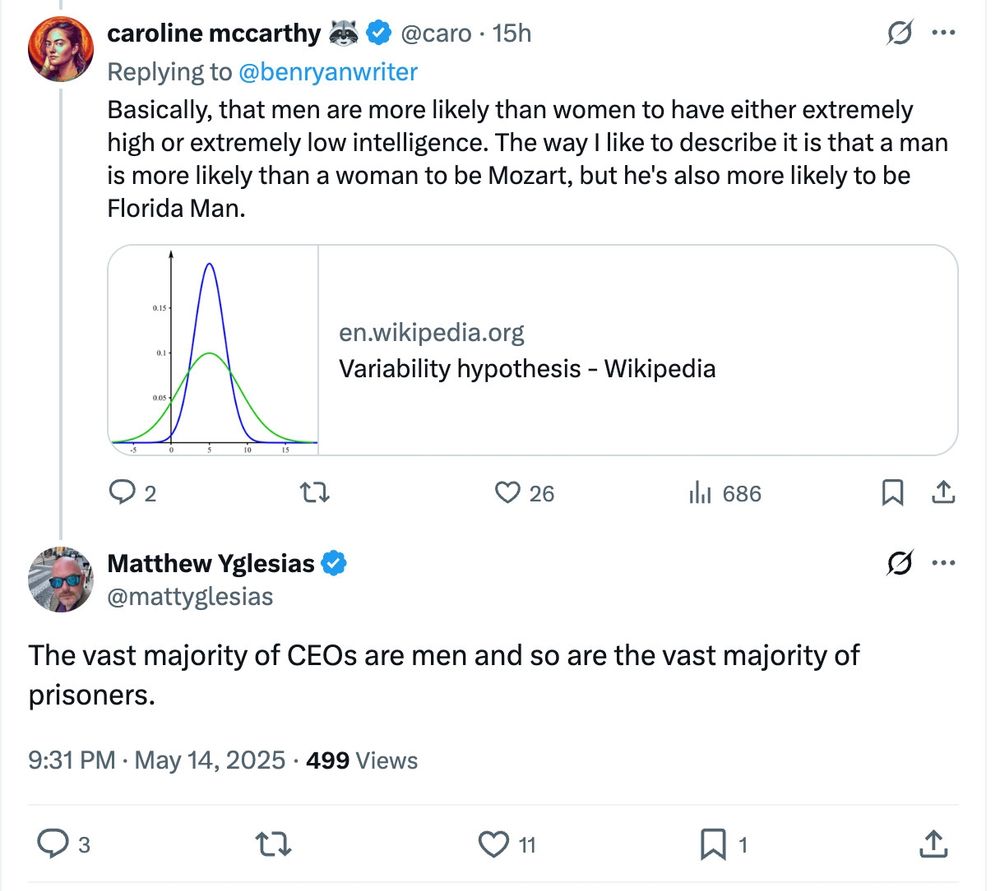Screen dimensions: 1000x891
Task: Click the verified badge next to @caro
Action: [x=377, y=32]
